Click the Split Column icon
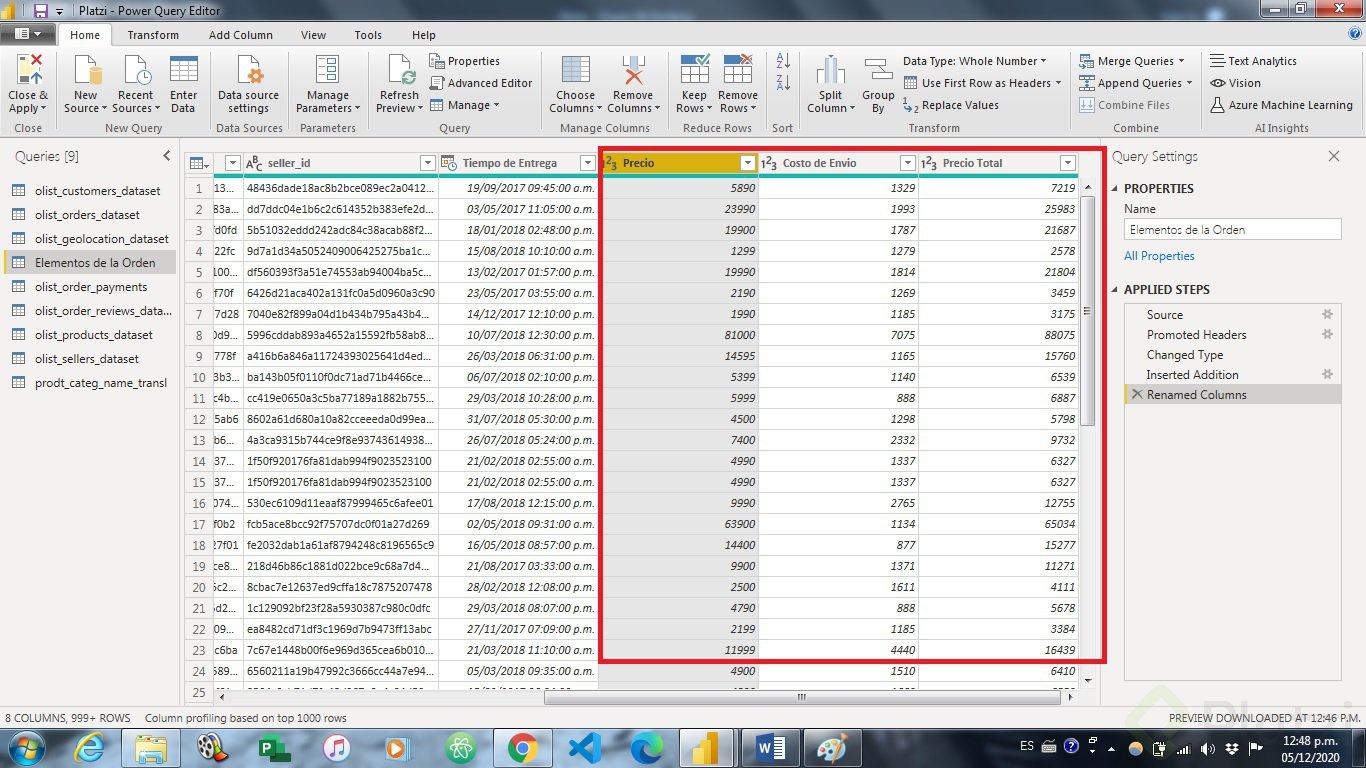This screenshot has height=768, width=1366. [x=830, y=72]
